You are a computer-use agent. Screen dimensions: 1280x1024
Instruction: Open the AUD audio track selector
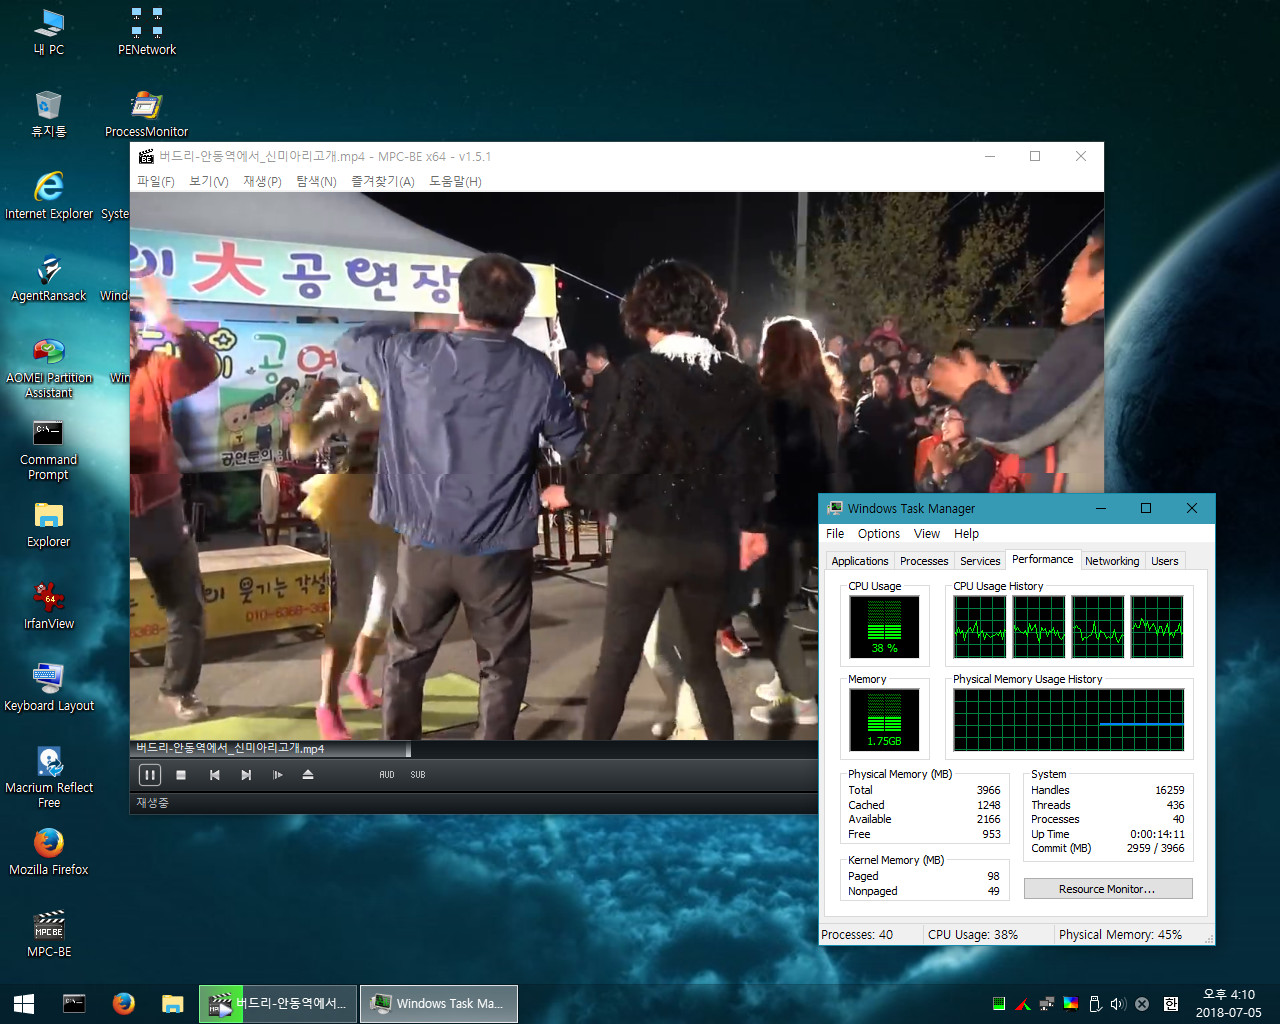[387, 775]
